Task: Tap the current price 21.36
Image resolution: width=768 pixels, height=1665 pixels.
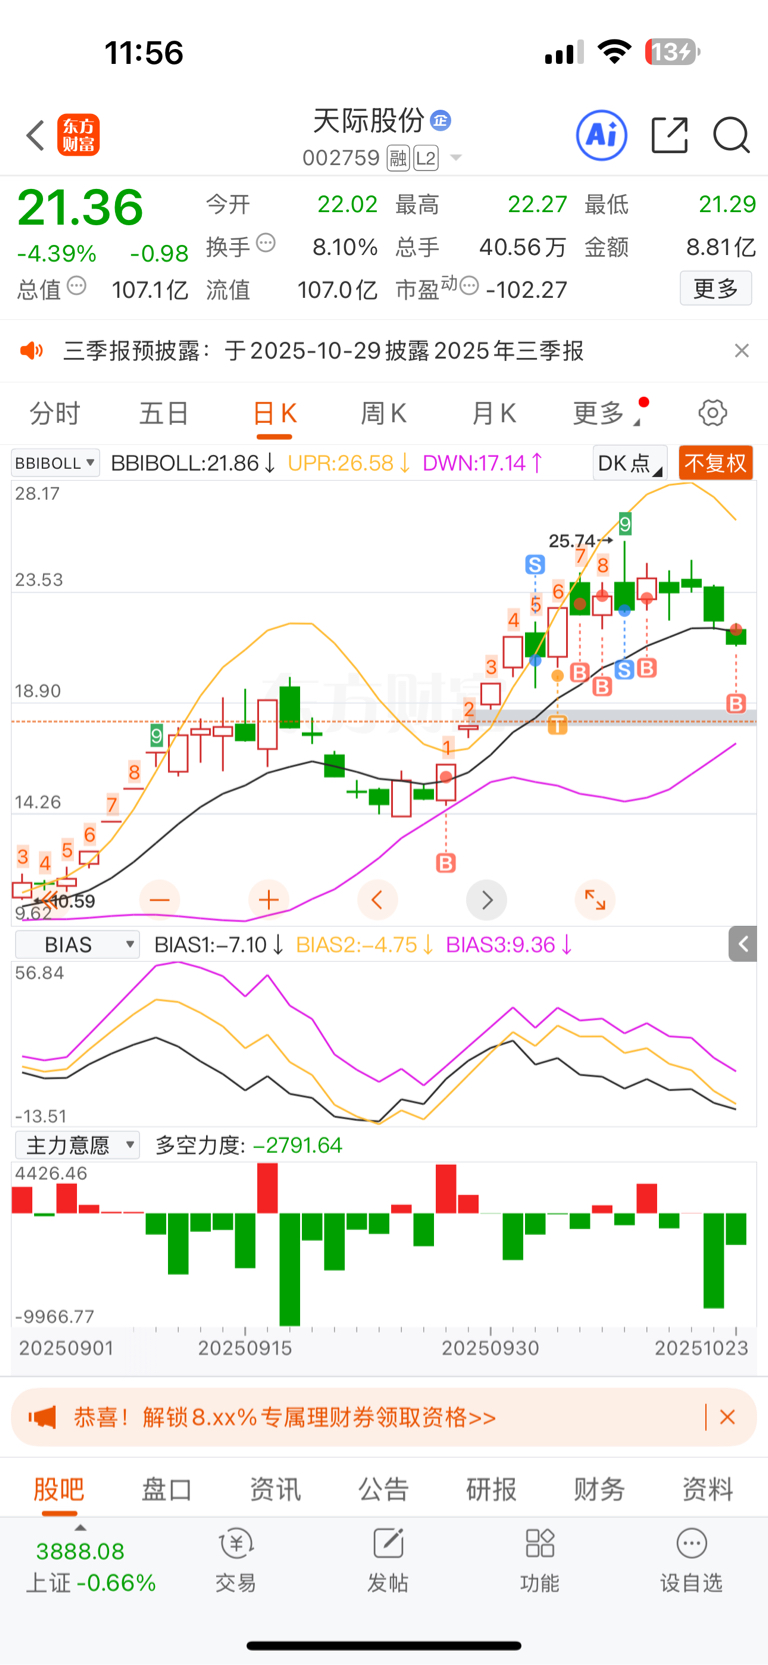Action: 81,208
